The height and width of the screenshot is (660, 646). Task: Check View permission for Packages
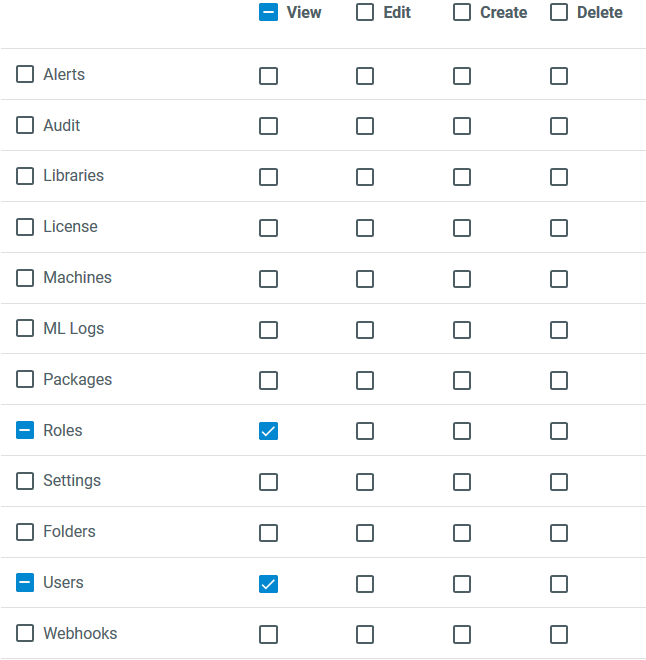(x=268, y=380)
